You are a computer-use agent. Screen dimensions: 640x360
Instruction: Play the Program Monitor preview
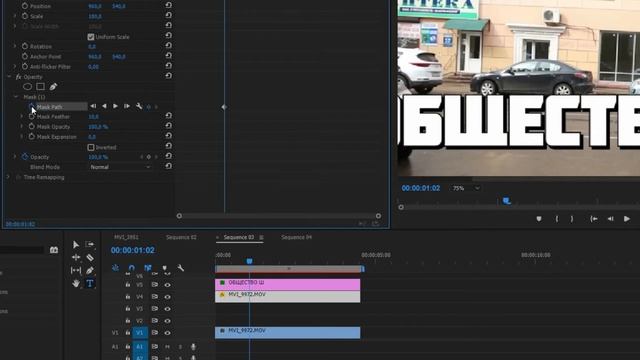point(627,219)
